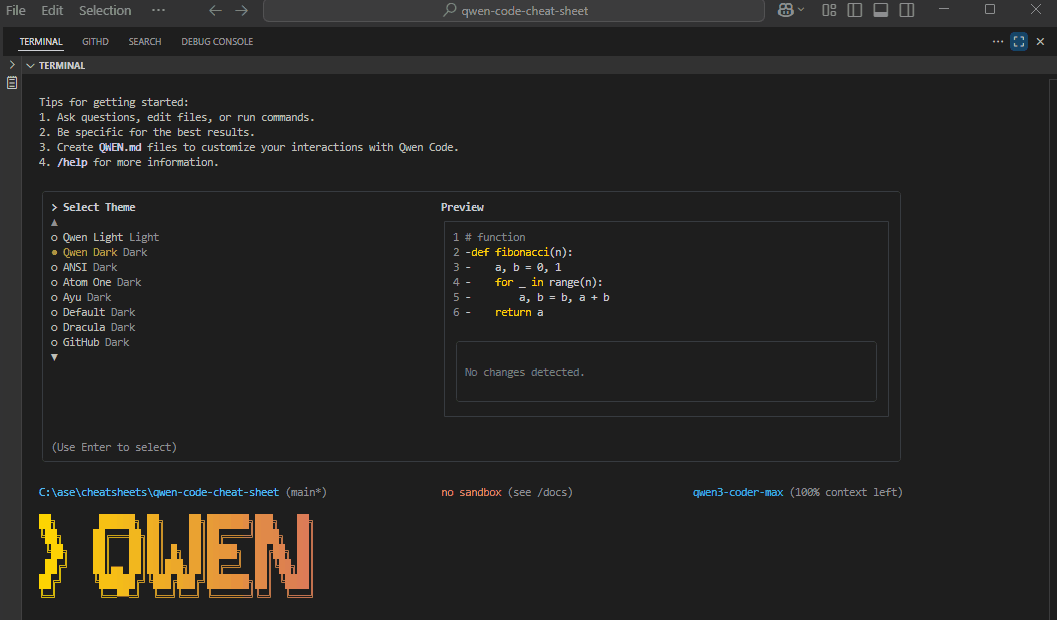Click the '(100% context left)' indicator

(846, 492)
